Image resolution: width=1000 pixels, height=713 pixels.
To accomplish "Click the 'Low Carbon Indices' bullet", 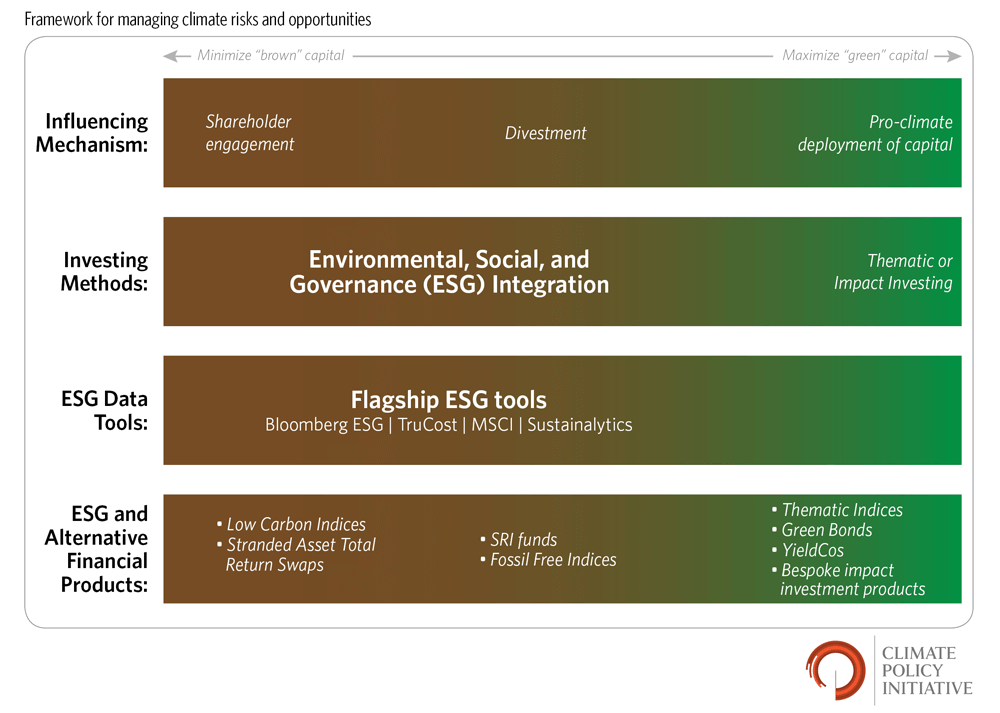I will (x=291, y=524).
